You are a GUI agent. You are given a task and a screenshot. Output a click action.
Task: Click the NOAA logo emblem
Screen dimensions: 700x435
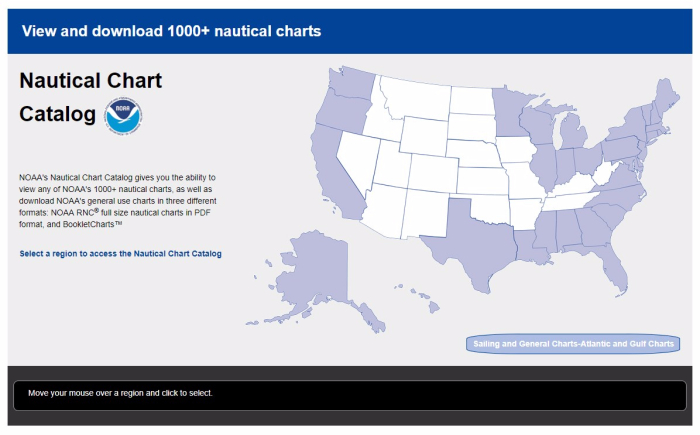pyautogui.click(x=124, y=117)
